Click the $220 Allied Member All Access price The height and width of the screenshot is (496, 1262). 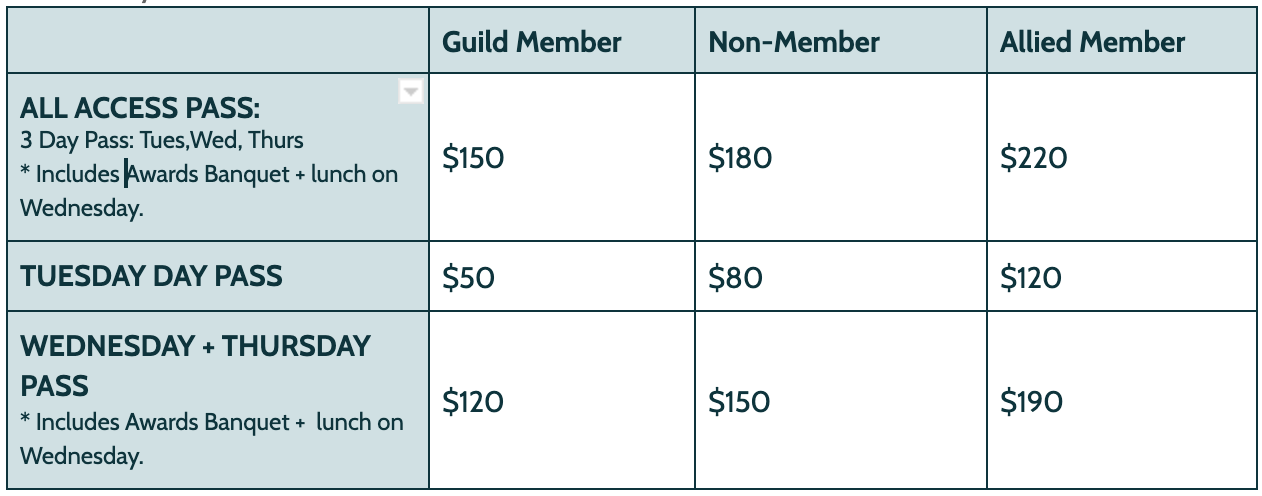(1034, 158)
